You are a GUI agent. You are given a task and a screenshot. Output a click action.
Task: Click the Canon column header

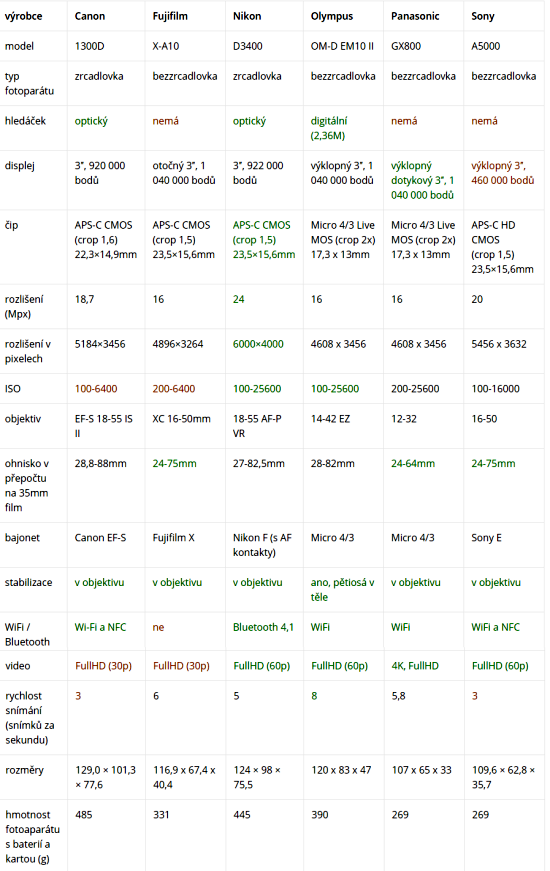[x=90, y=16]
